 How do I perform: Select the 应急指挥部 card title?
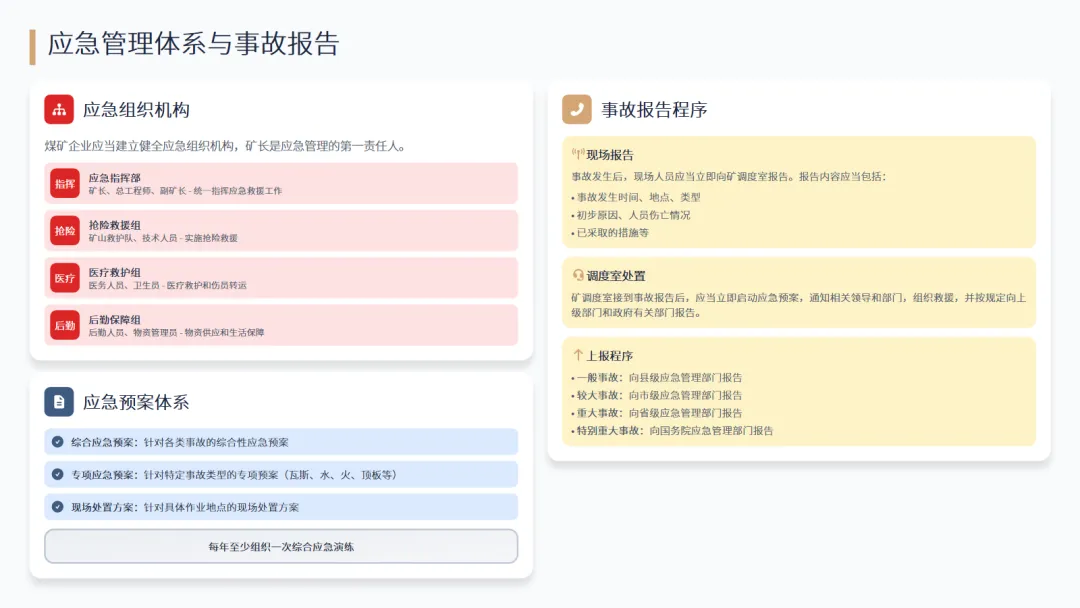click(x=114, y=178)
